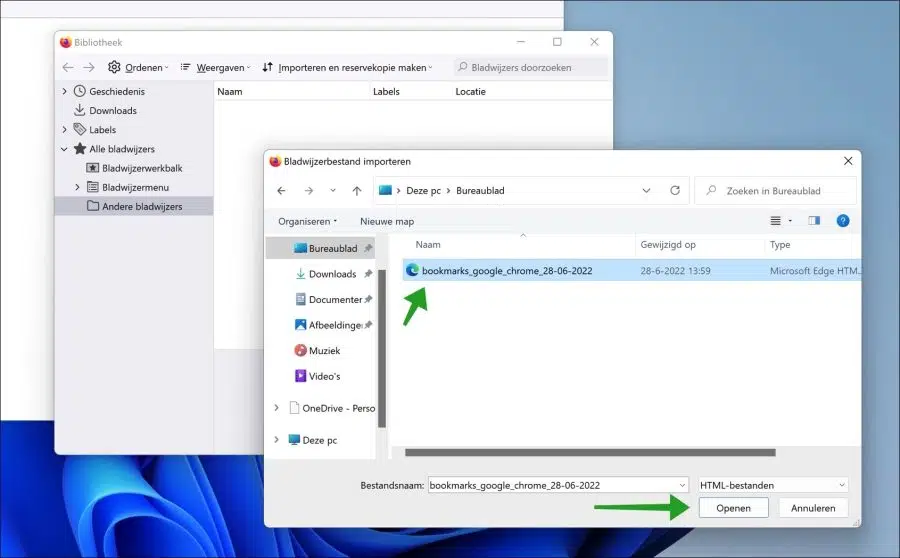Select Bureaublad in the dialog navigation pane

pyautogui.click(x=320, y=248)
